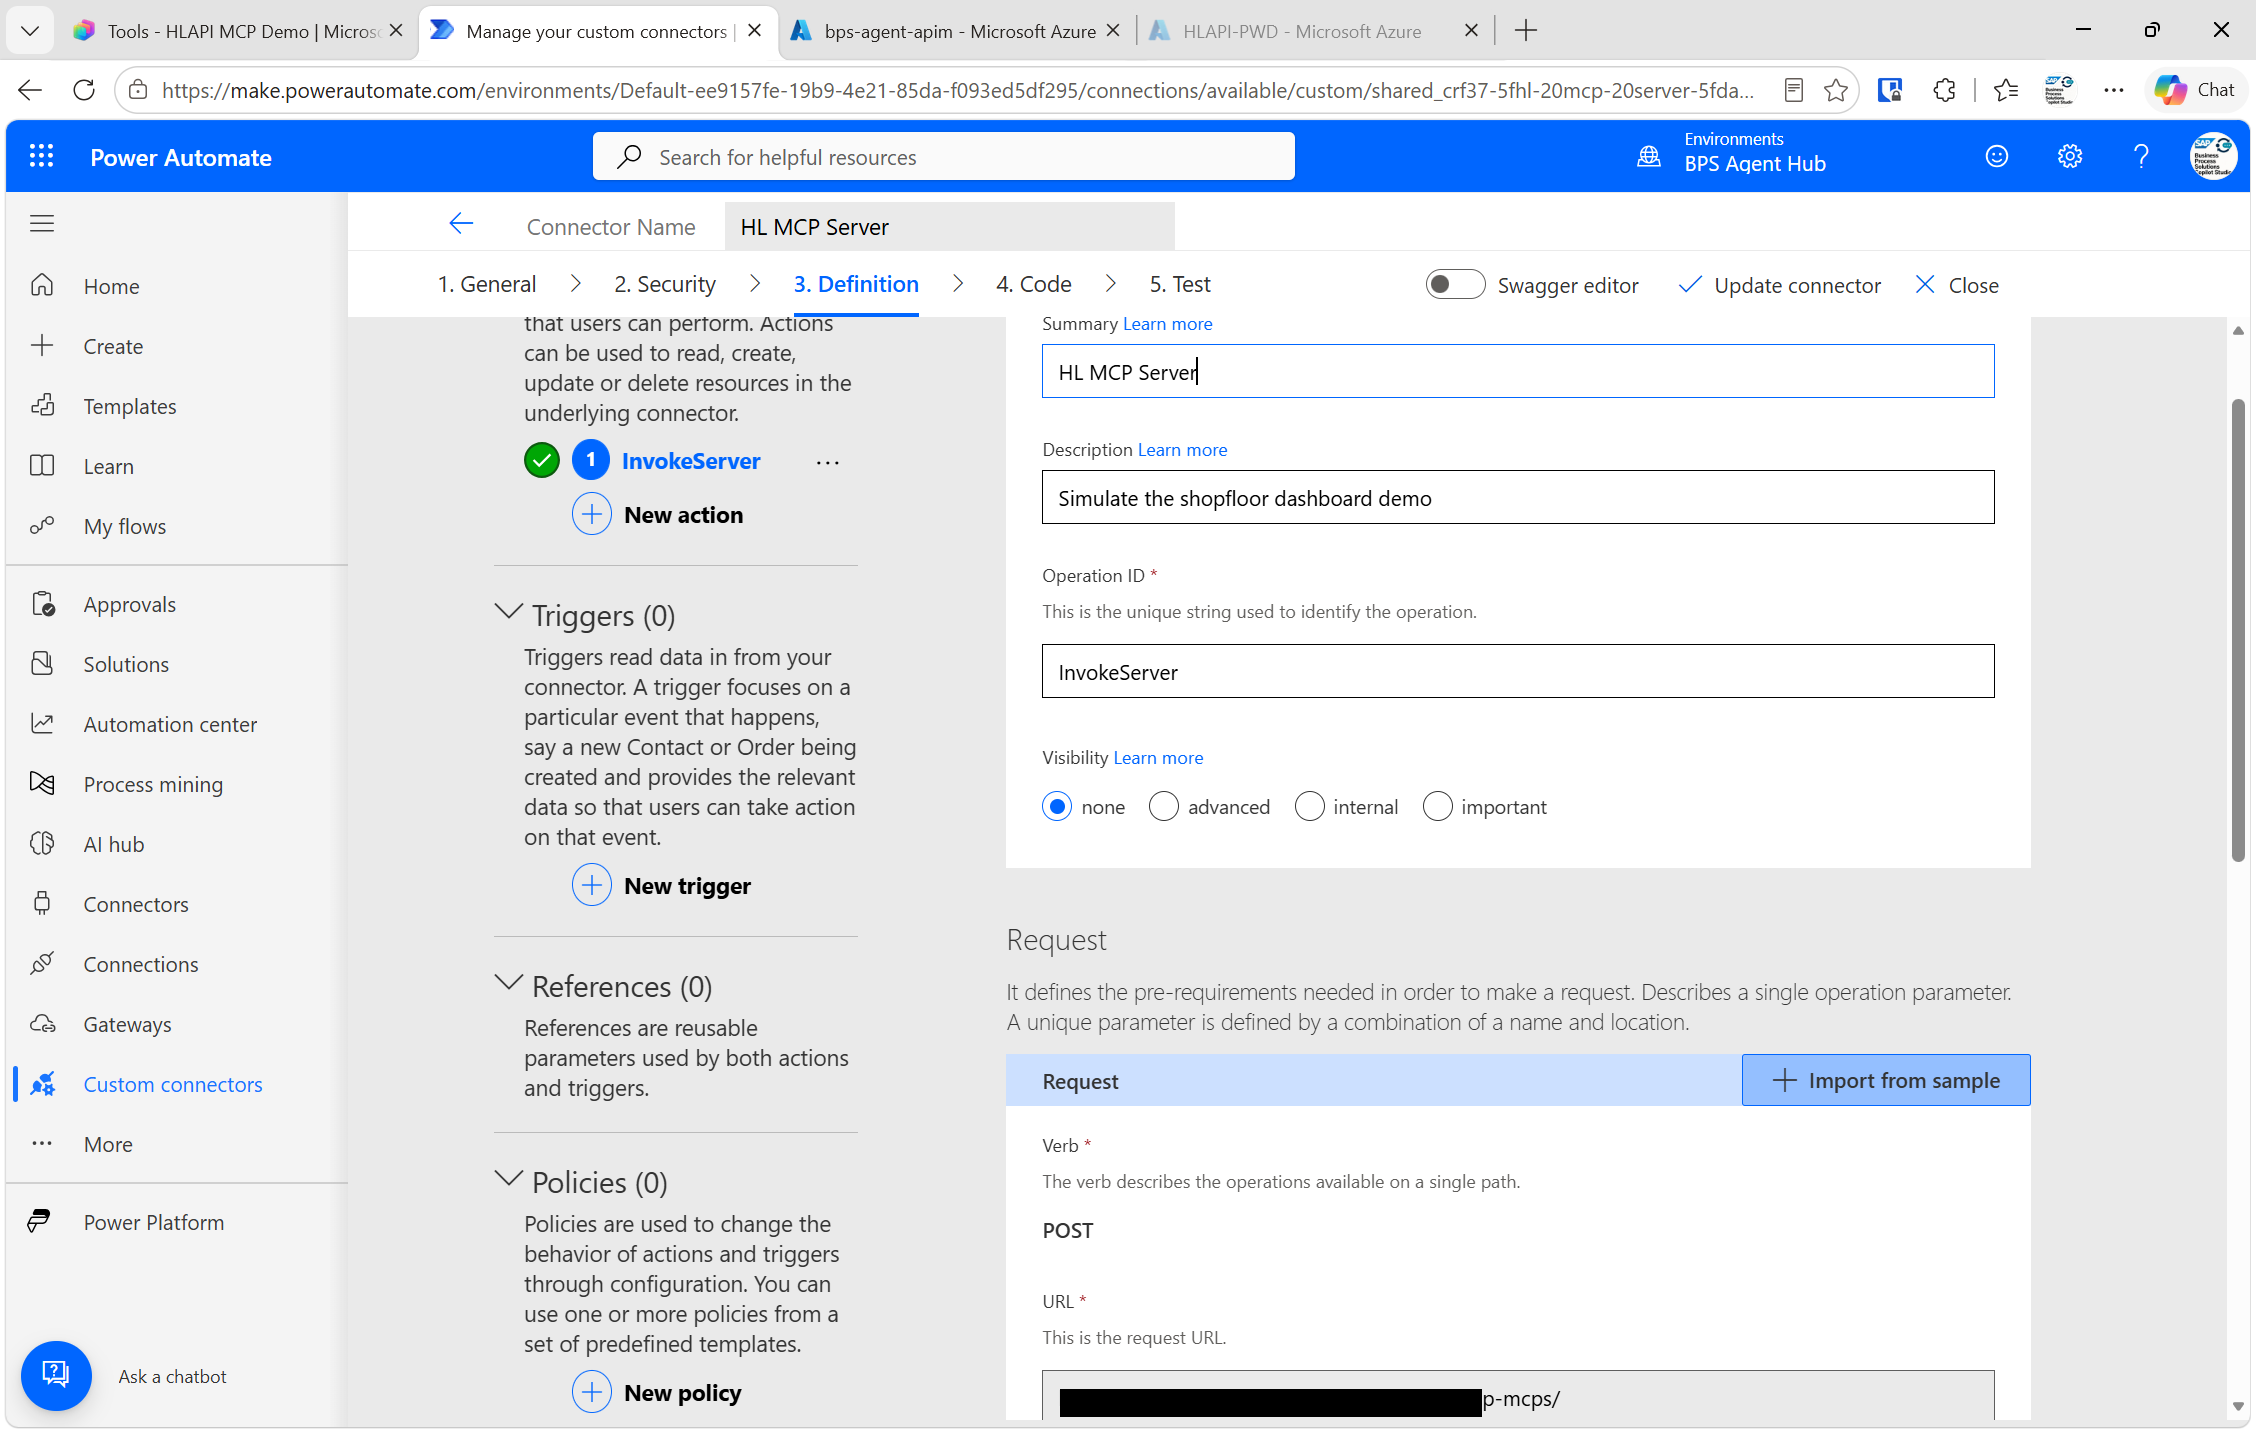The width and height of the screenshot is (2256, 1432).
Task: Click the Description input field
Action: click(1518, 497)
